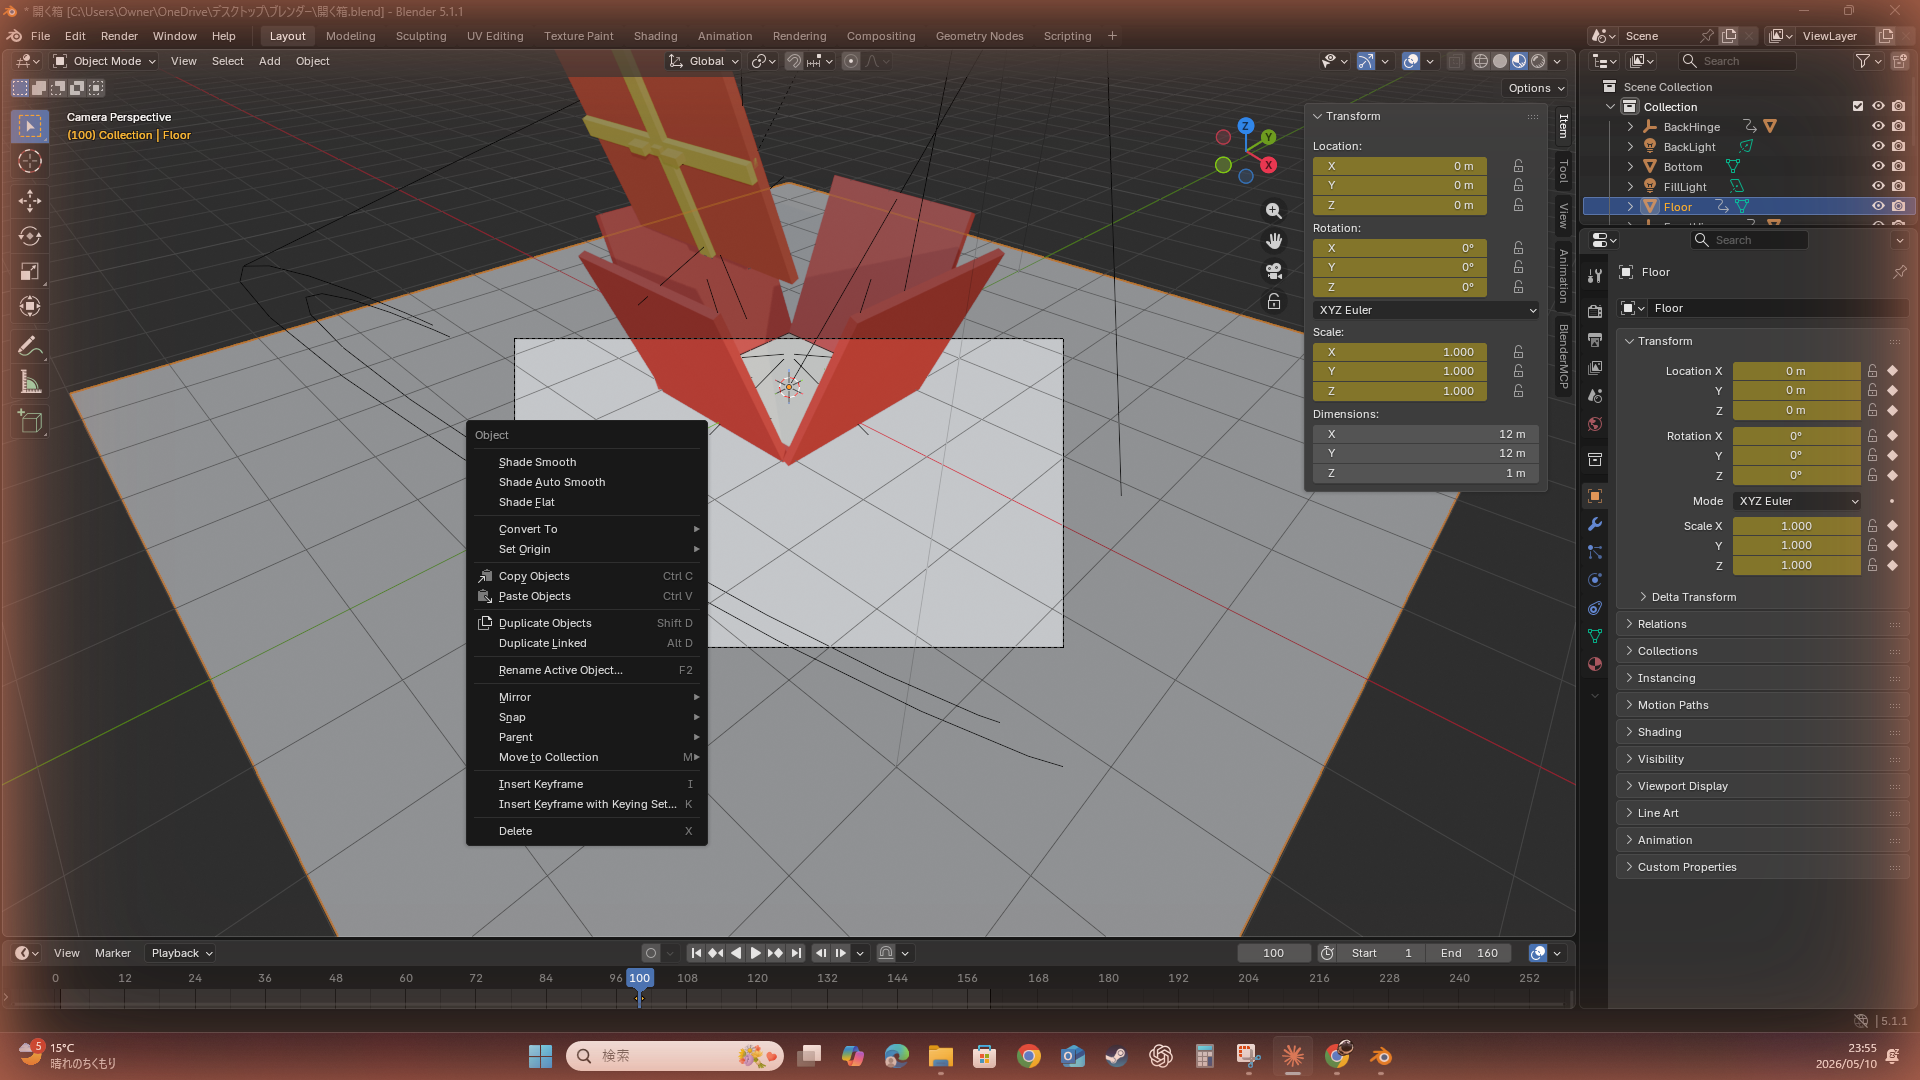Jump to the first frame

click(x=697, y=953)
